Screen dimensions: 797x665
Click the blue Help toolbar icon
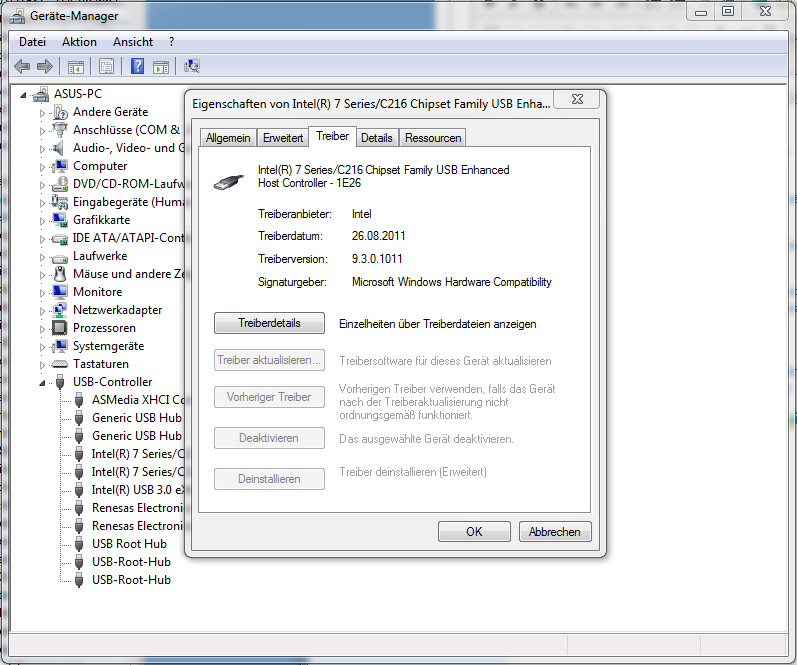tap(137, 66)
